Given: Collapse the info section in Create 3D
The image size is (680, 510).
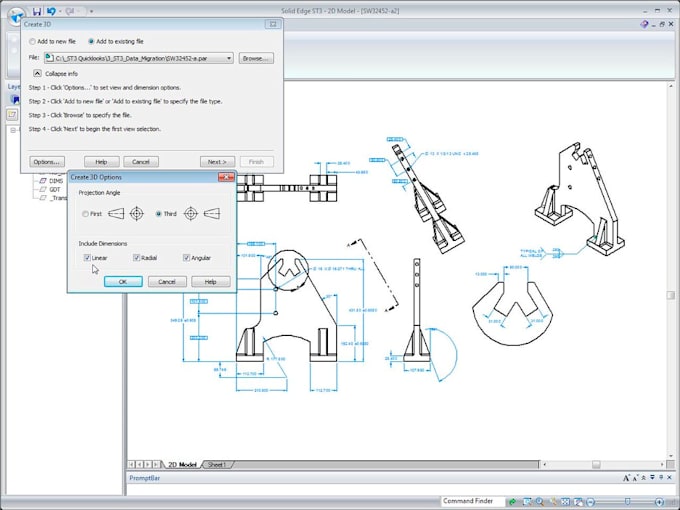Looking at the screenshot, I should (x=38, y=73).
